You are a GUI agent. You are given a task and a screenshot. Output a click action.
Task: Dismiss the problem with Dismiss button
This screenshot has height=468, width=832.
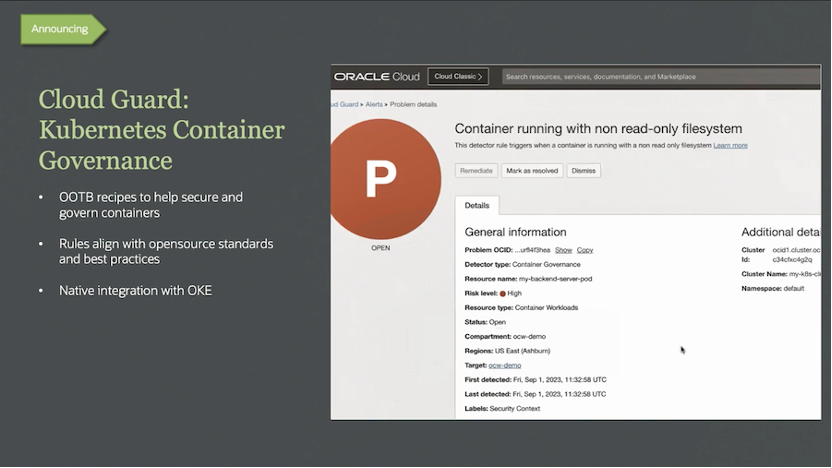(x=584, y=171)
